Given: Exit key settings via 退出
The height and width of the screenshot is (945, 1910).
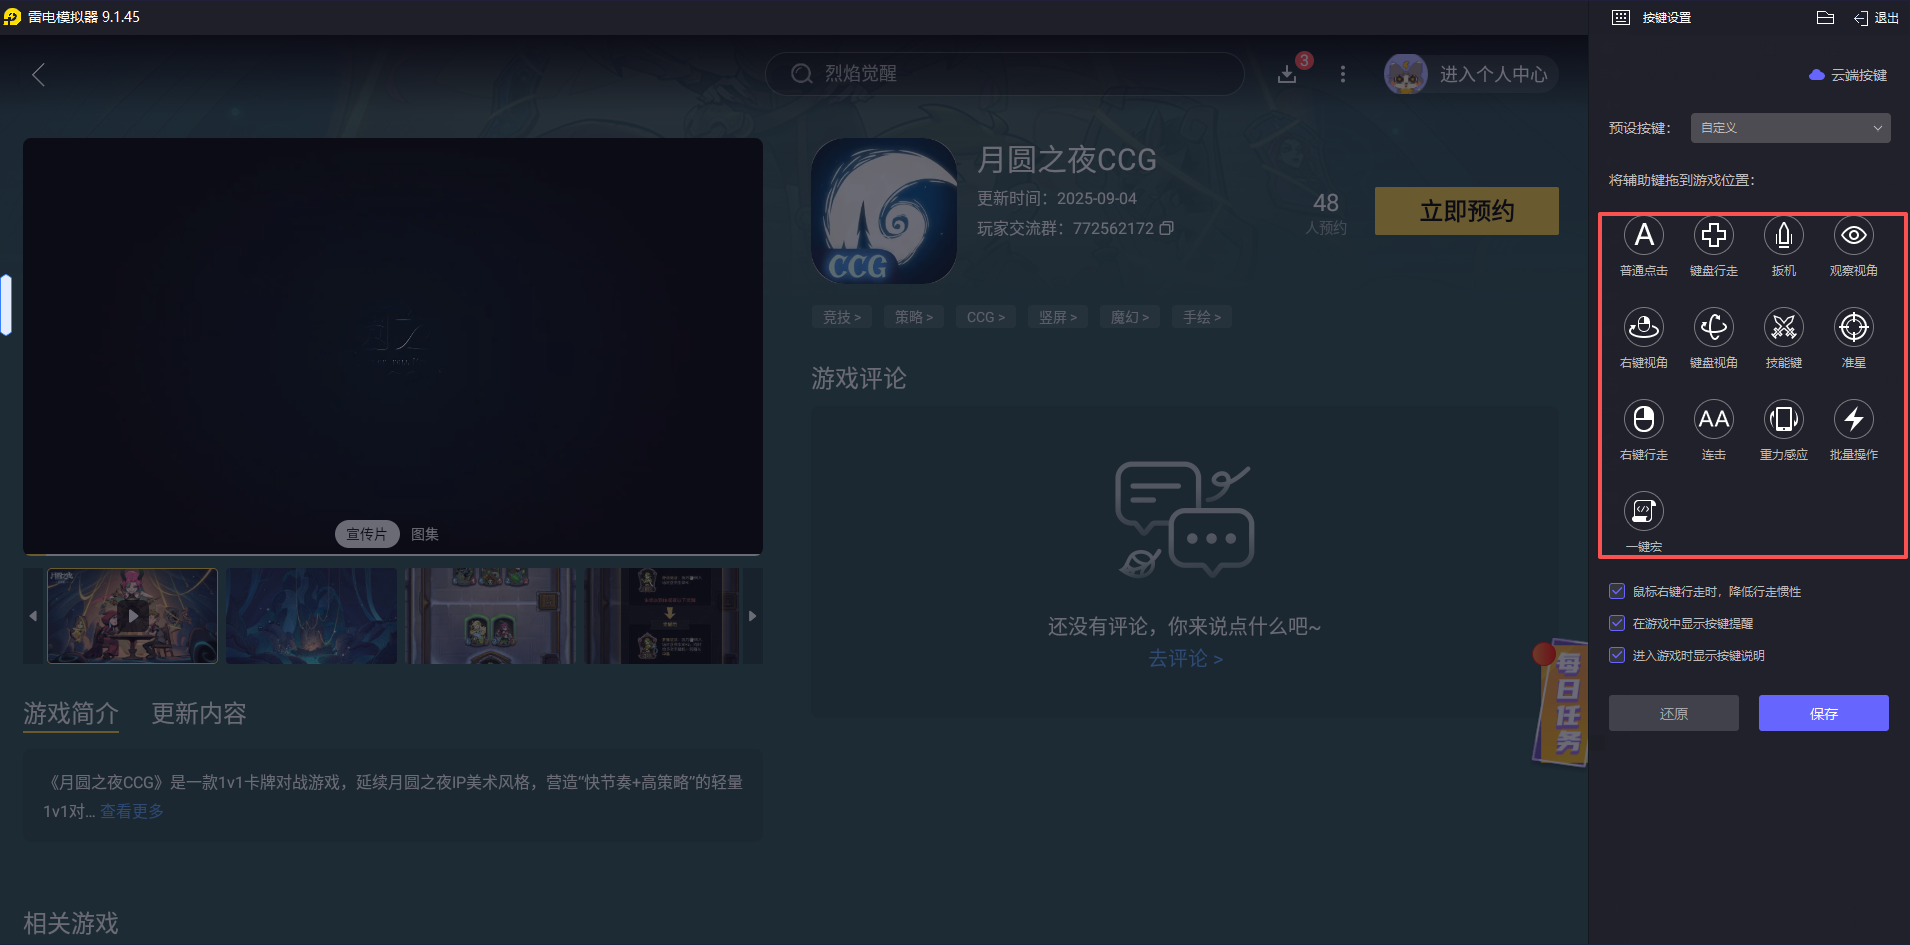Looking at the screenshot, I should pos(1876,17).
